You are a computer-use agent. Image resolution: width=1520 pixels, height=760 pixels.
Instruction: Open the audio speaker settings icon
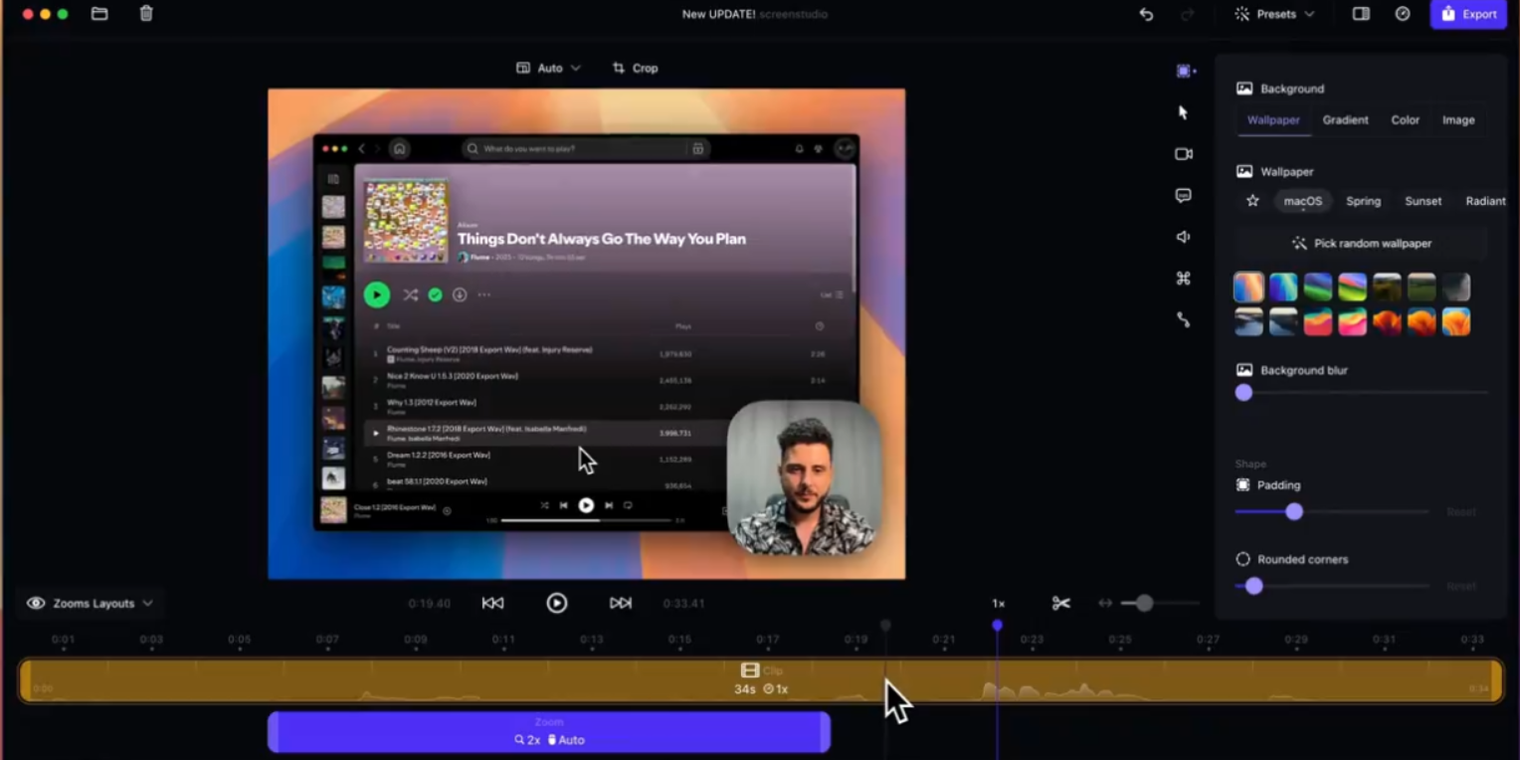coord(1183,237)
